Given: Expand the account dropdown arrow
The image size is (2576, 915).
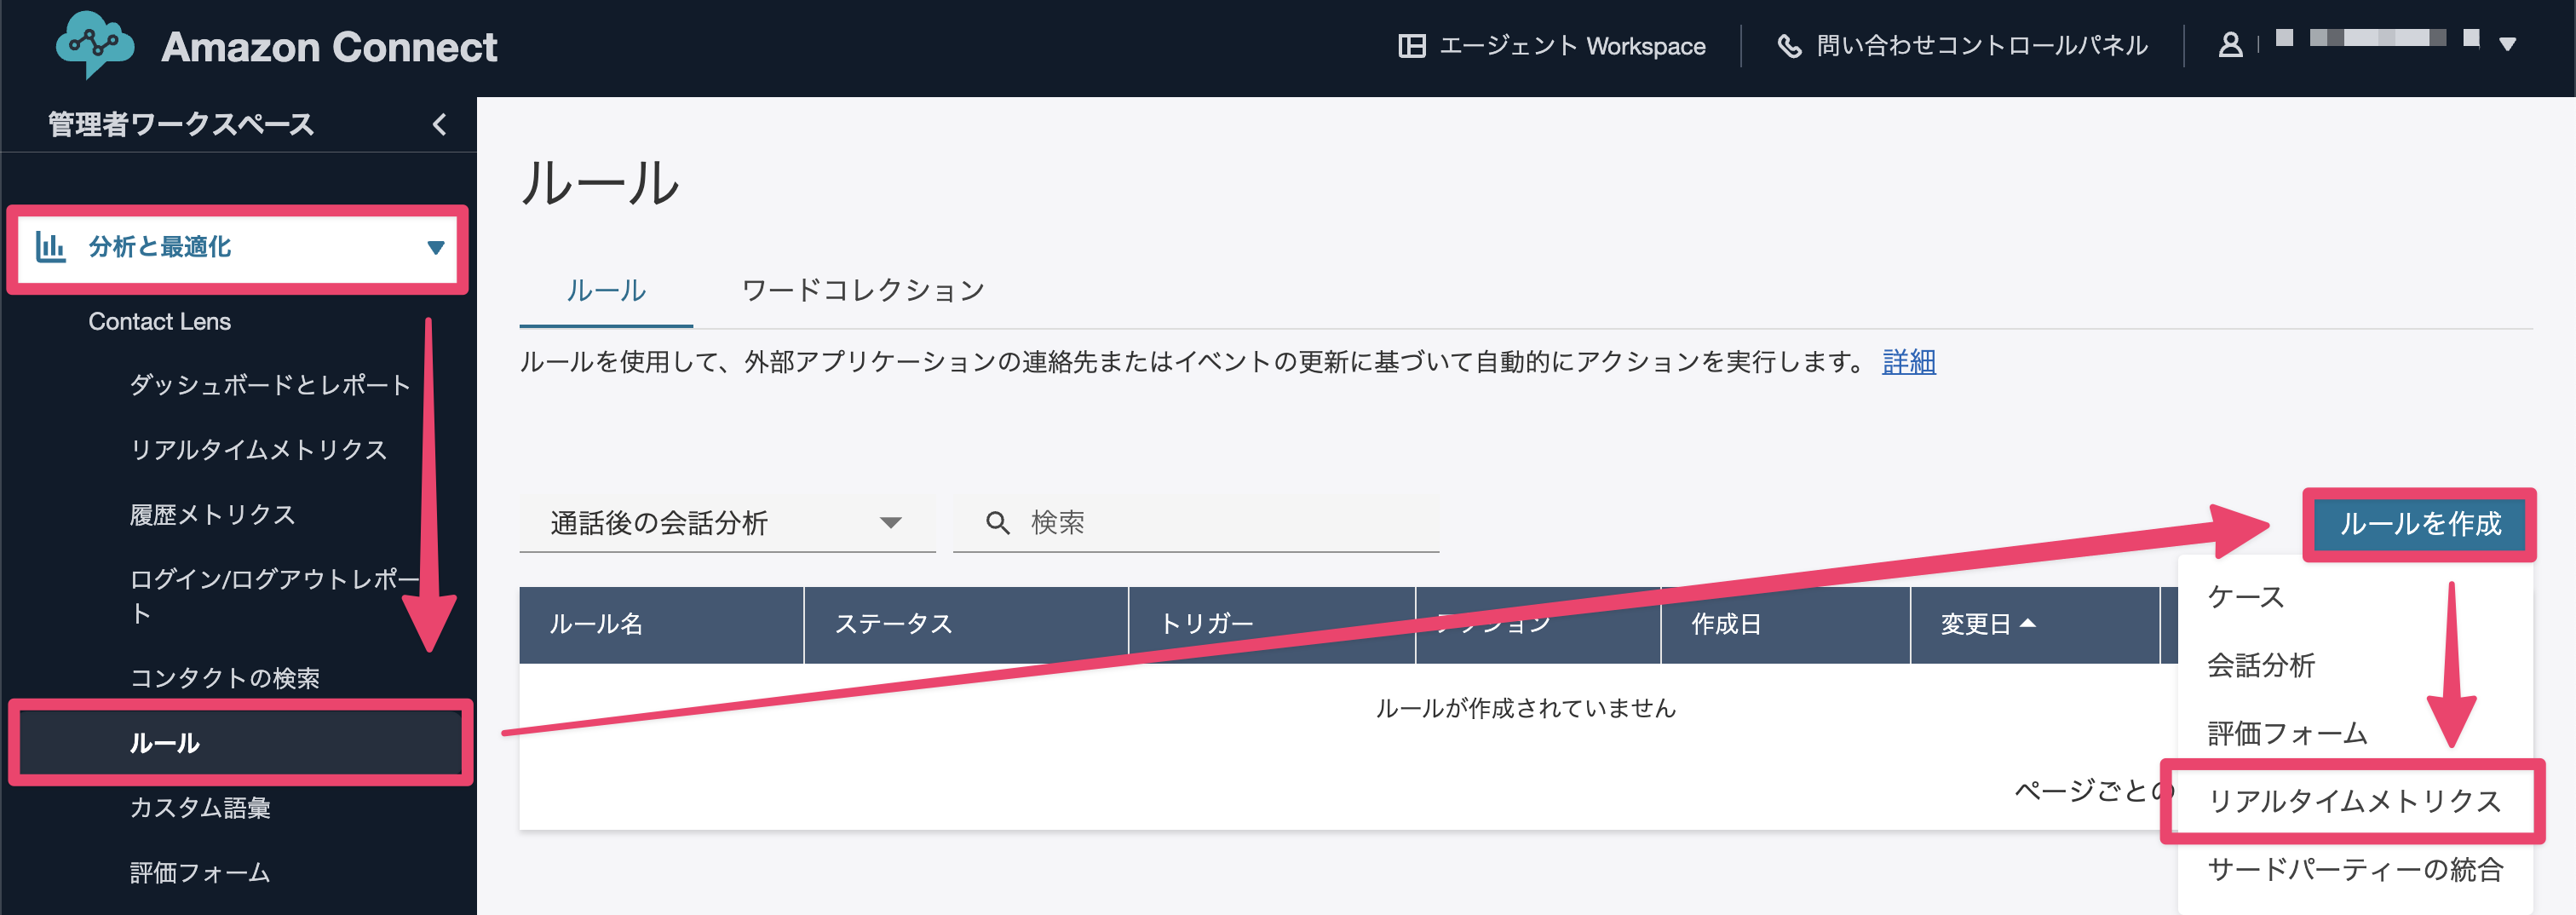Looking at the screenshot, I should 2506,44.
